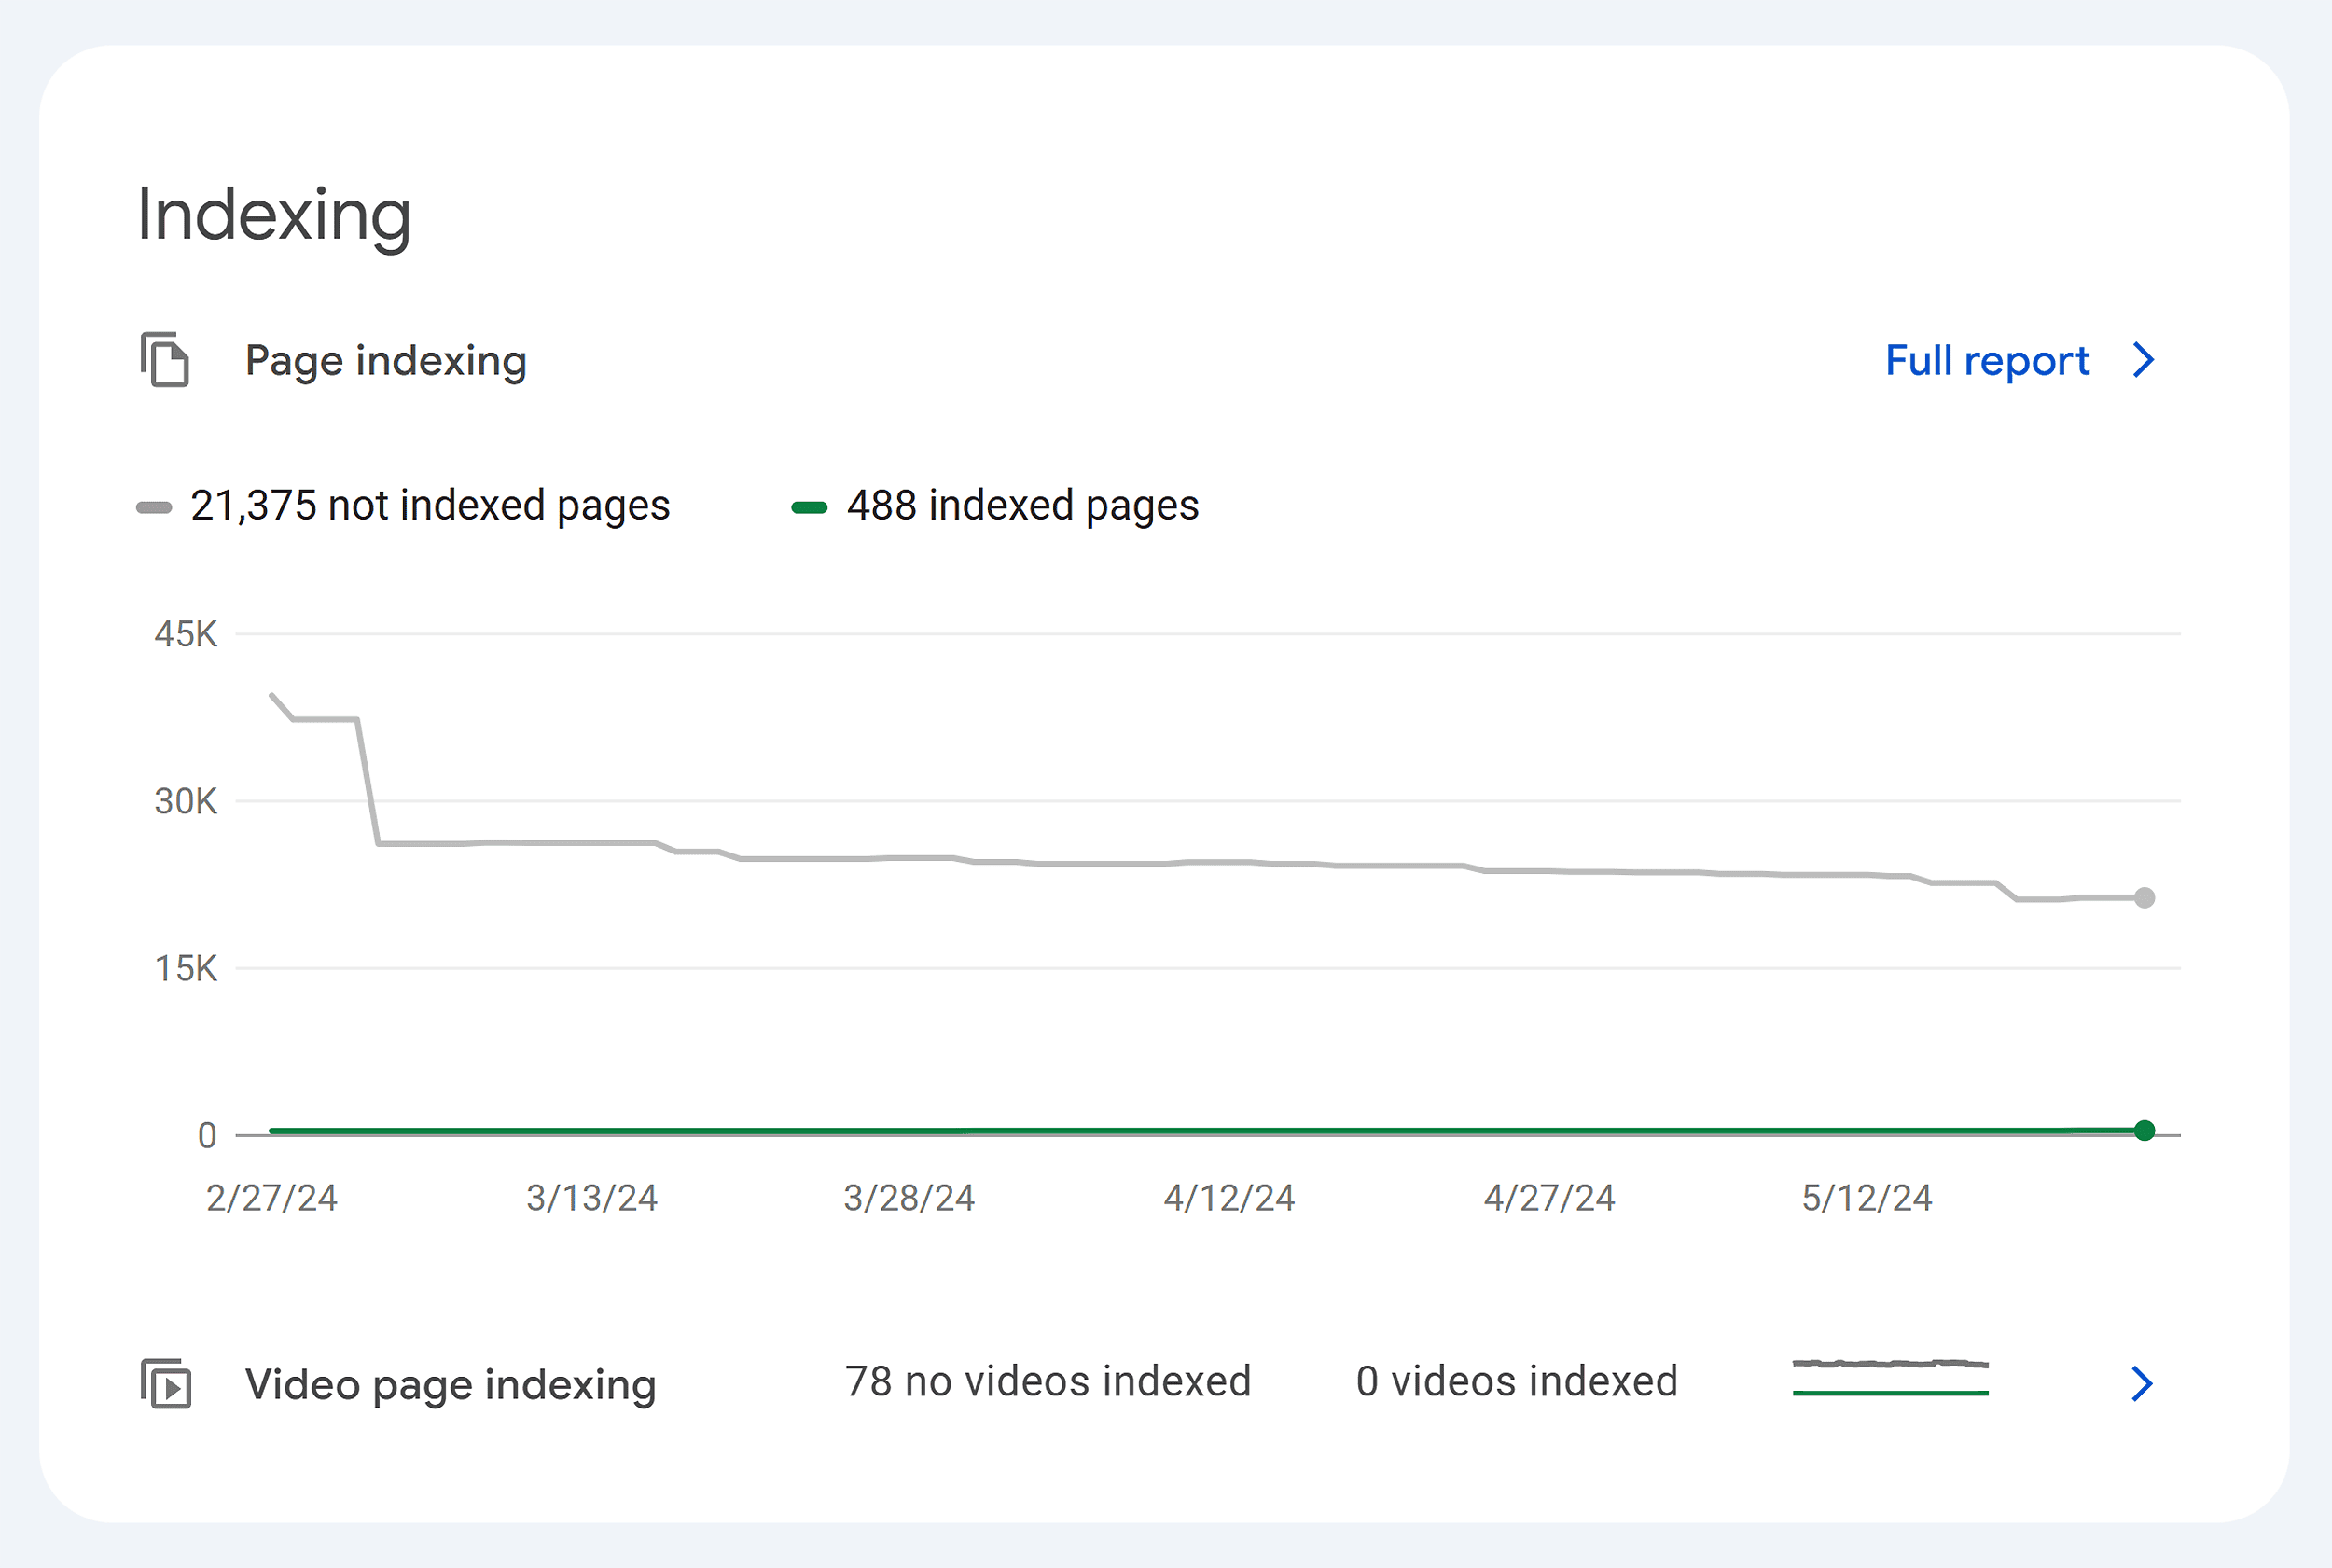Click the video indexing sparkline chart
2332x1568 pixels.
click(x=1893, y=1380)
